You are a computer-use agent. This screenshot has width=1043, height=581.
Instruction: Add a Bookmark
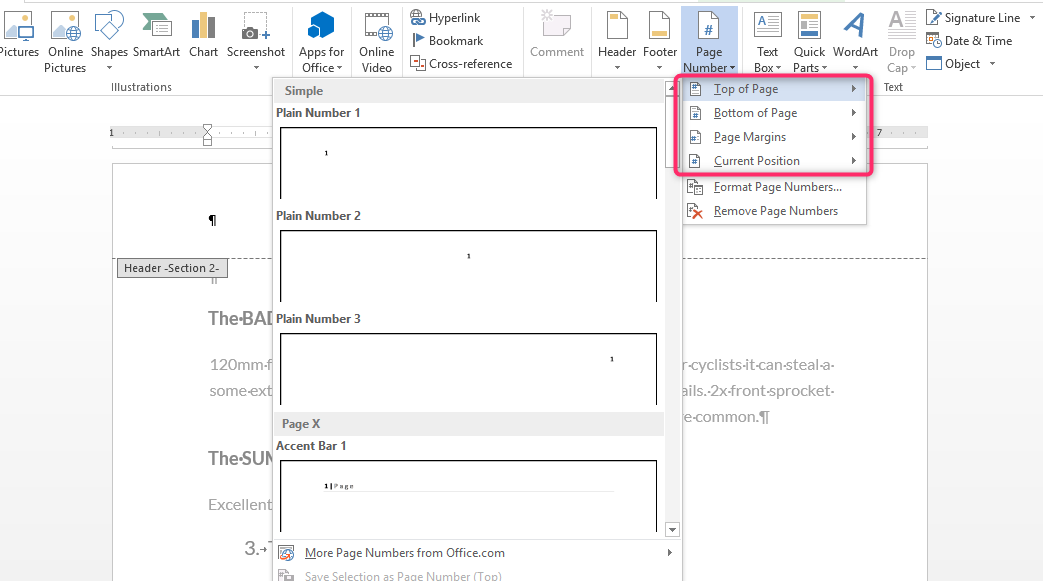click(447, 41)
